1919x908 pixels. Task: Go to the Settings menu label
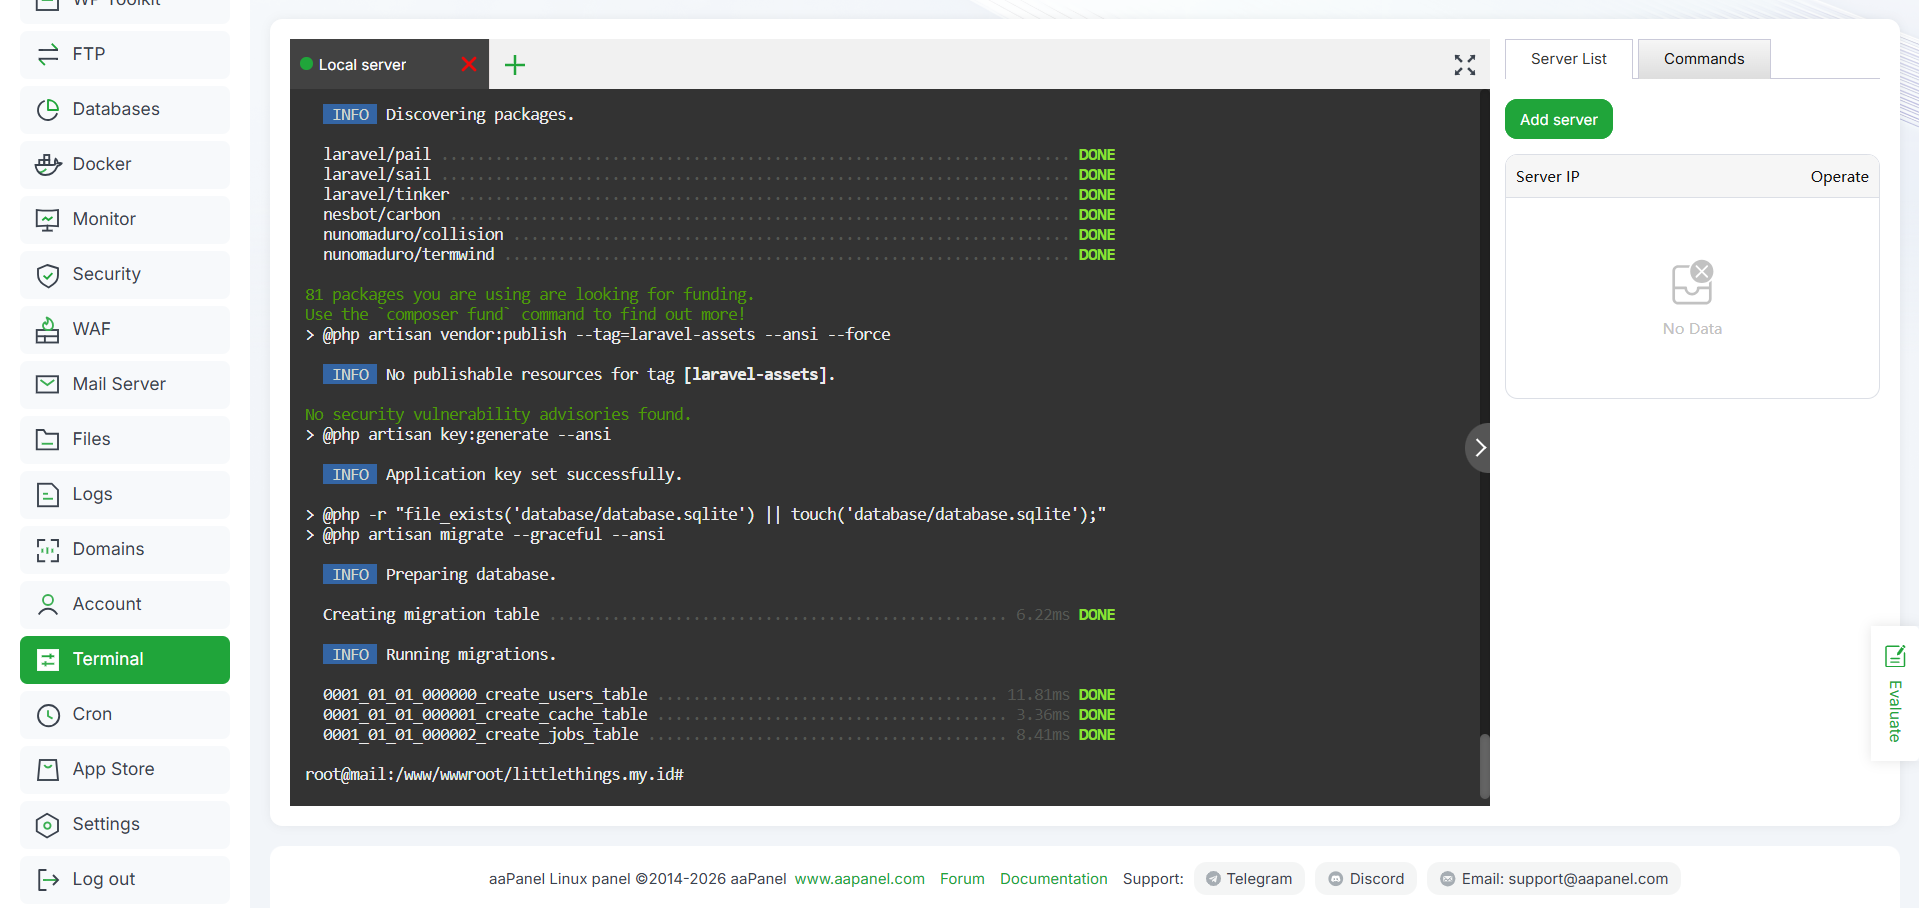[106, 824]
